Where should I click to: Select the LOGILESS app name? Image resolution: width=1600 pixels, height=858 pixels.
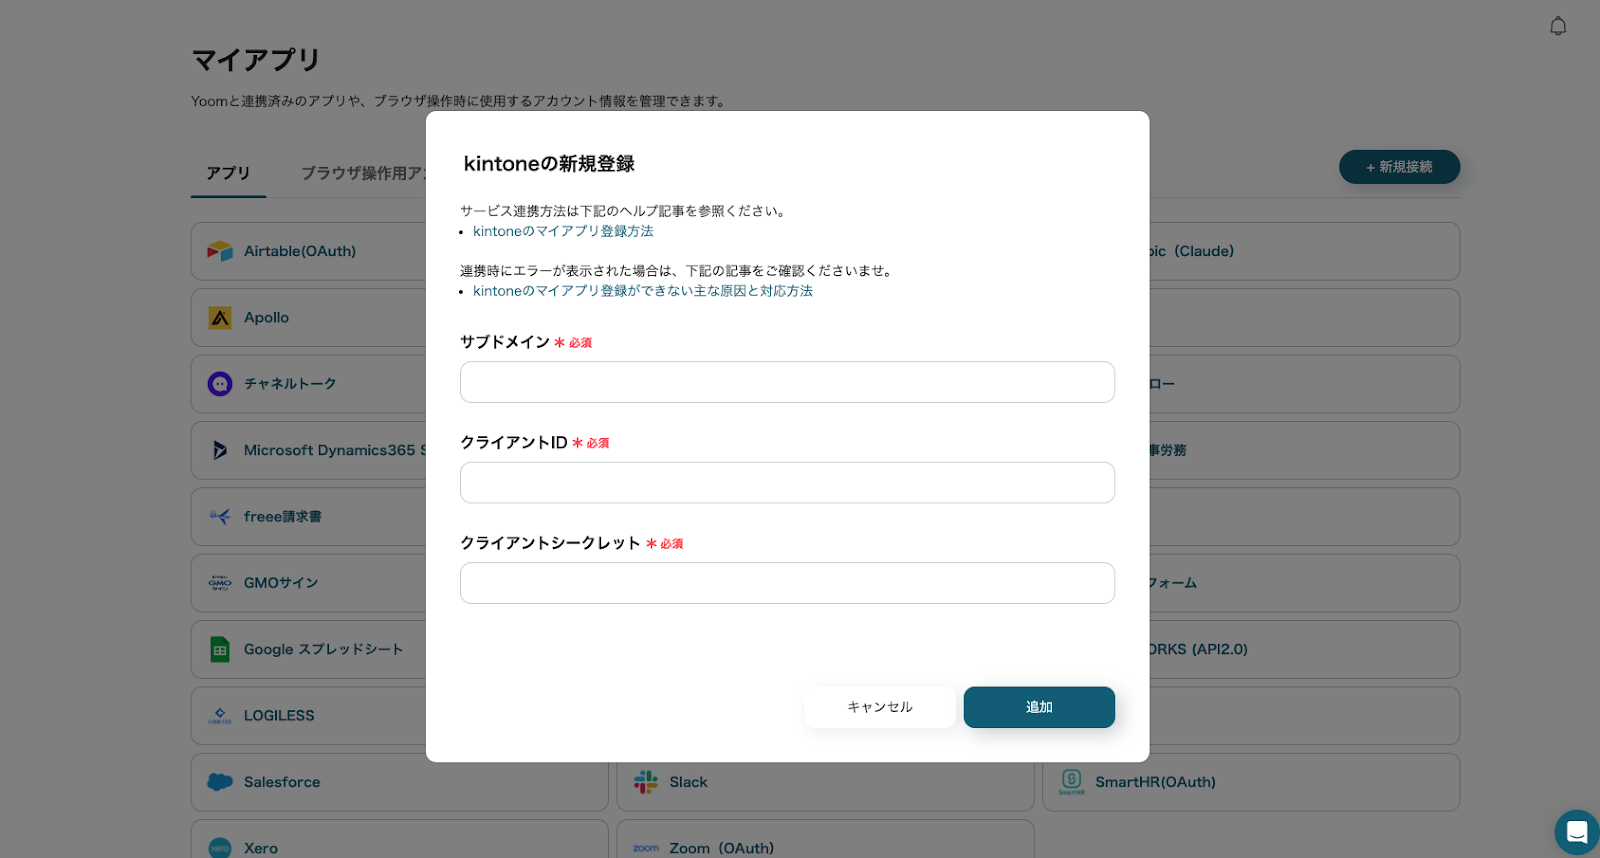click(279, 716)
